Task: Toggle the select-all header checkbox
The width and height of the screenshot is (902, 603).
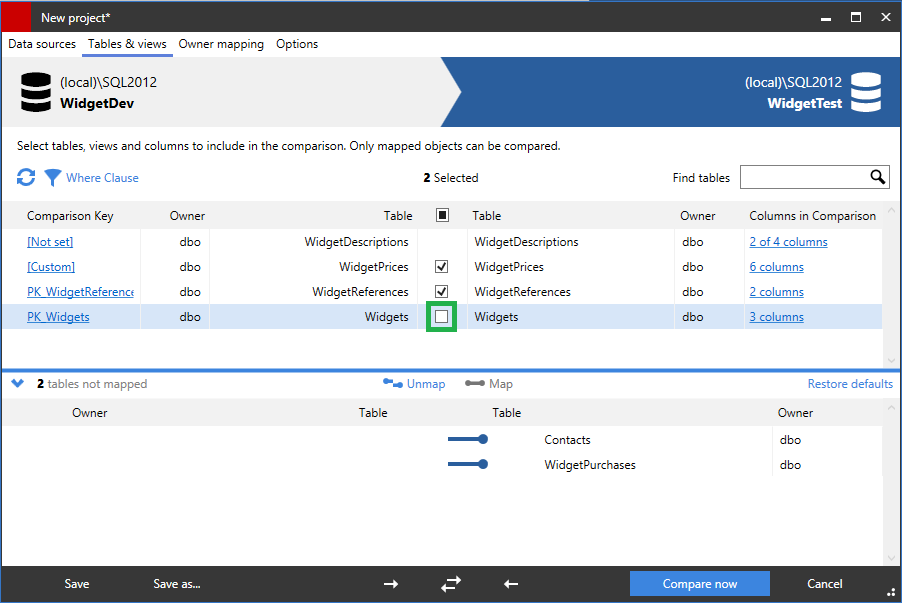Action: click(x=441, y=215)
